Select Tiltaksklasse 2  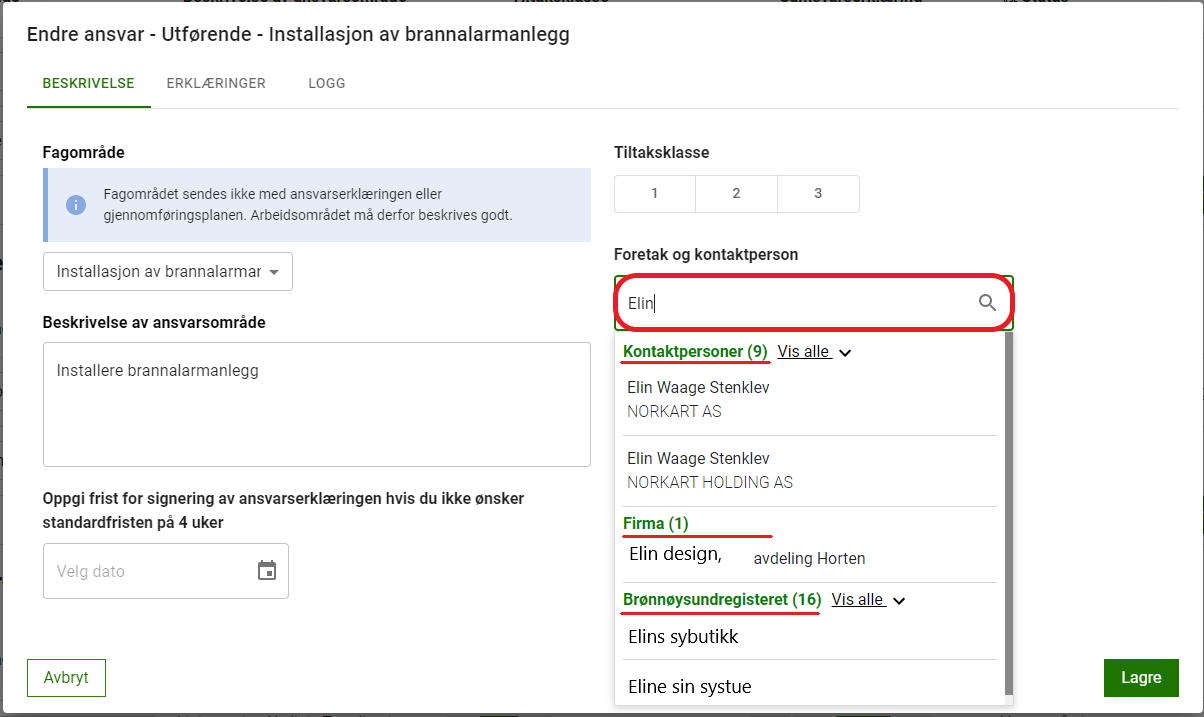click(736, 194)
